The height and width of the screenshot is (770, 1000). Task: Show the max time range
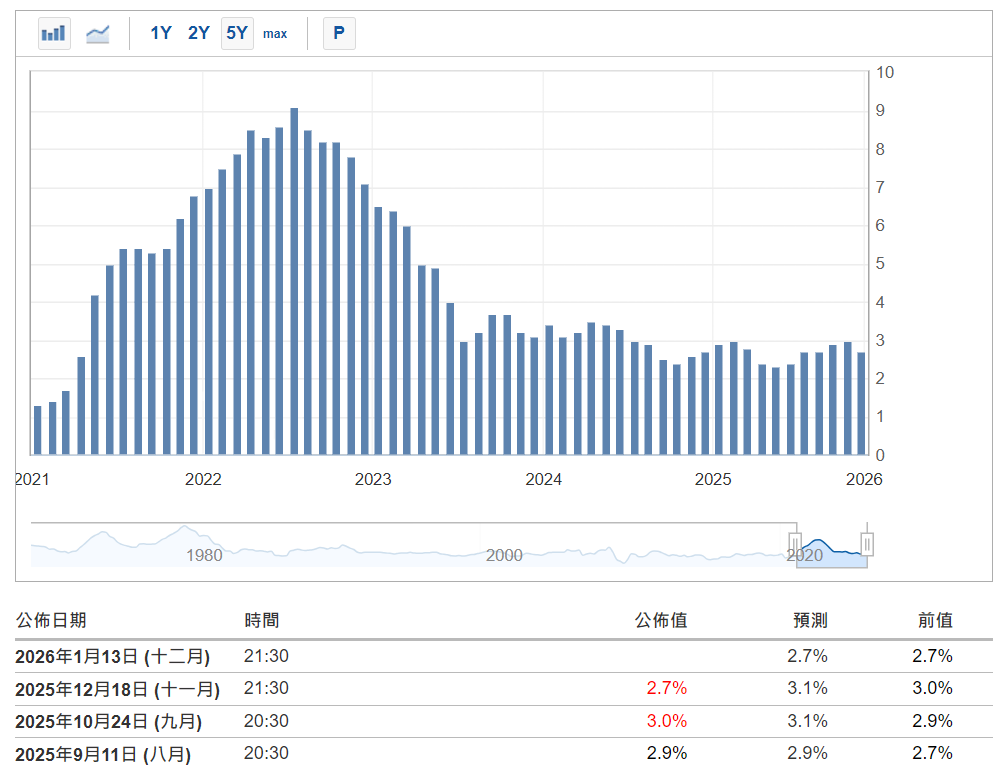275,34
